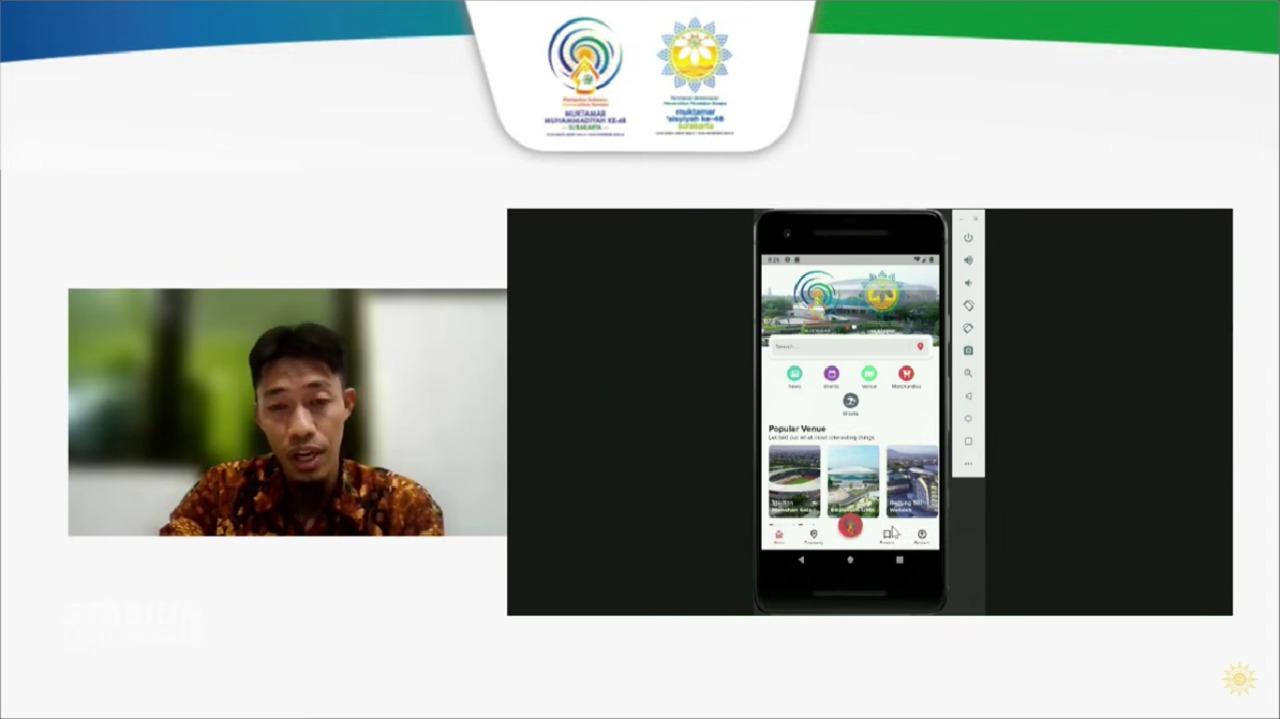Click the emulator zoom magnifier icon
The height and width of the screenshot is (719, 1280).
[968, 373]
